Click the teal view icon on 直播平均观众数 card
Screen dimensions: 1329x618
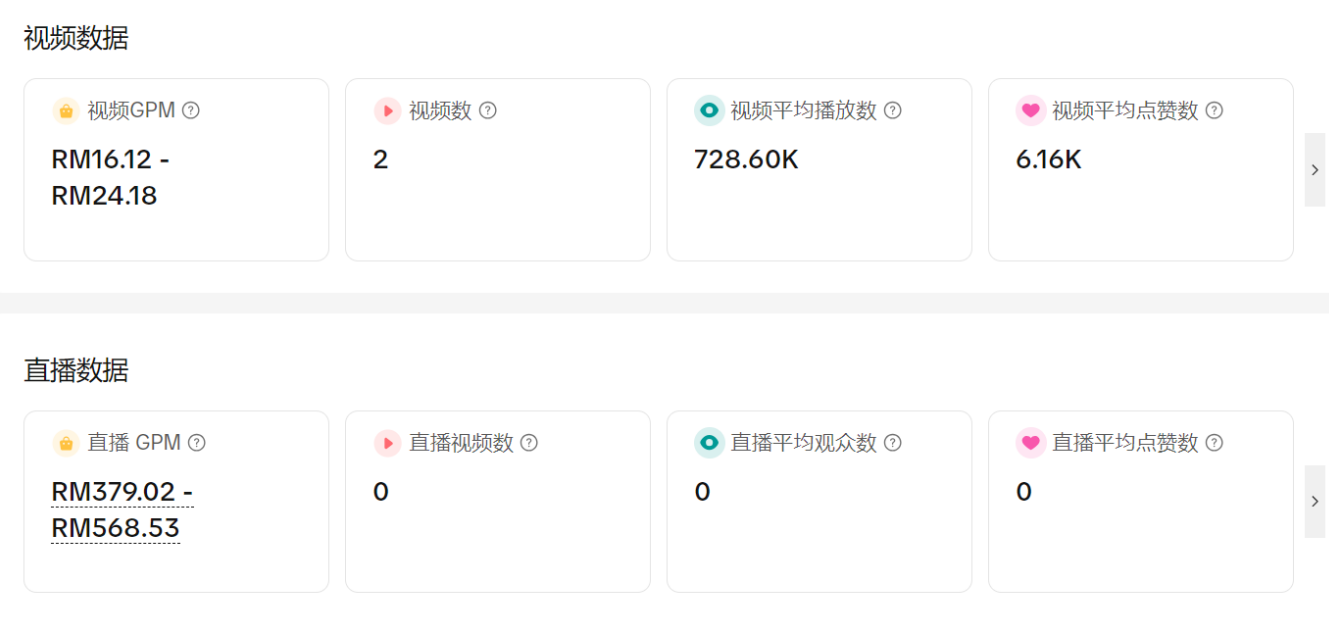(708, 443)
